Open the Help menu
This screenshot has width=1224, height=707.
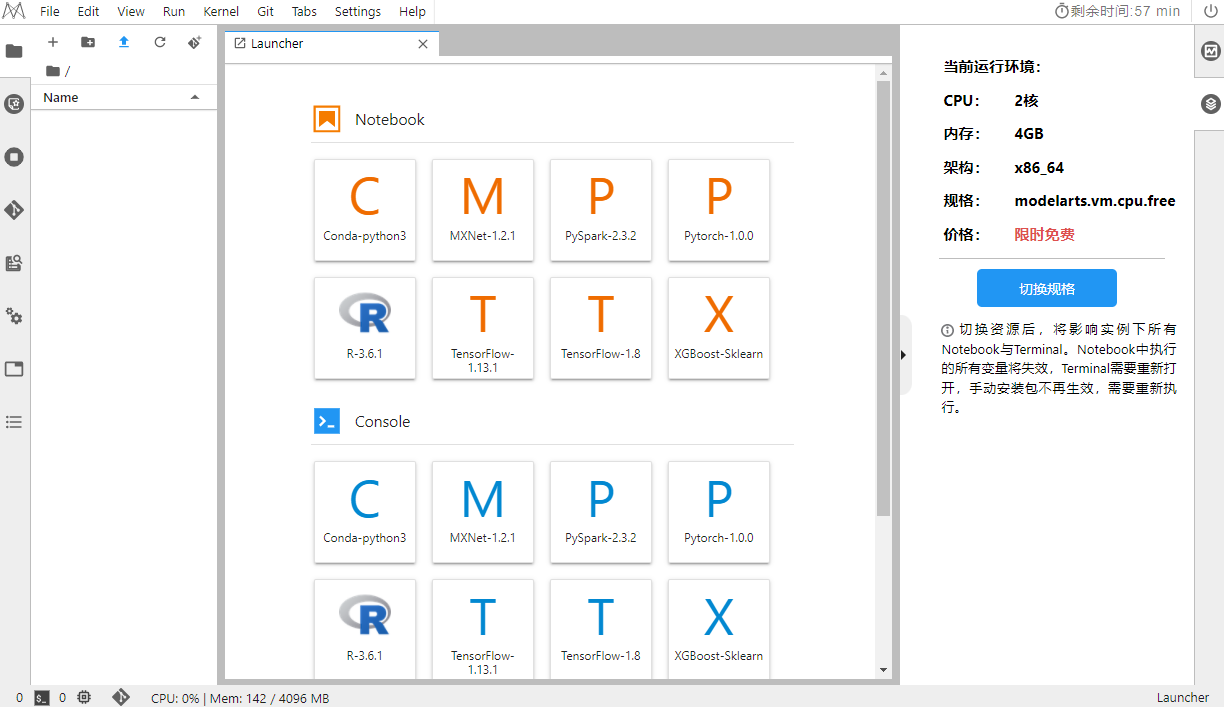click(x=412, y=12)
